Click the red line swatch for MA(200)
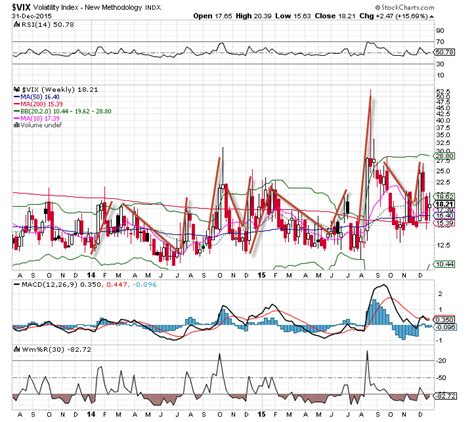The image size is (474, 422). [x=17, y=104]
